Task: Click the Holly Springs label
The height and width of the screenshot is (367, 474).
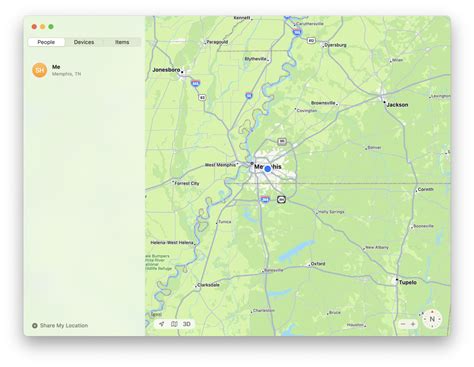Action: coord(331,211)
